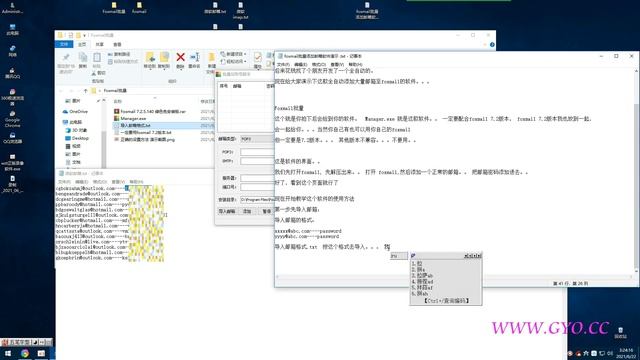Click the taskbar clock
The width and height of the screenshot is (640, 360).
click(625, 353)
